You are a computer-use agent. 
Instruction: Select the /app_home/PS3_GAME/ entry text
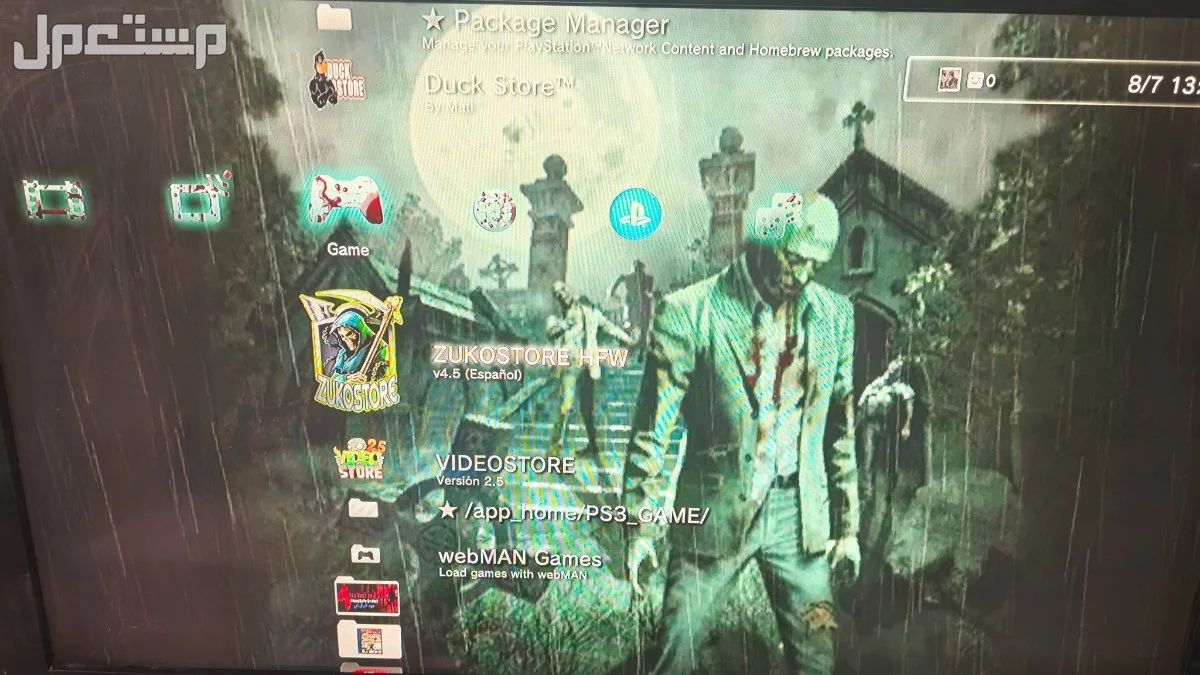(574, 513)
